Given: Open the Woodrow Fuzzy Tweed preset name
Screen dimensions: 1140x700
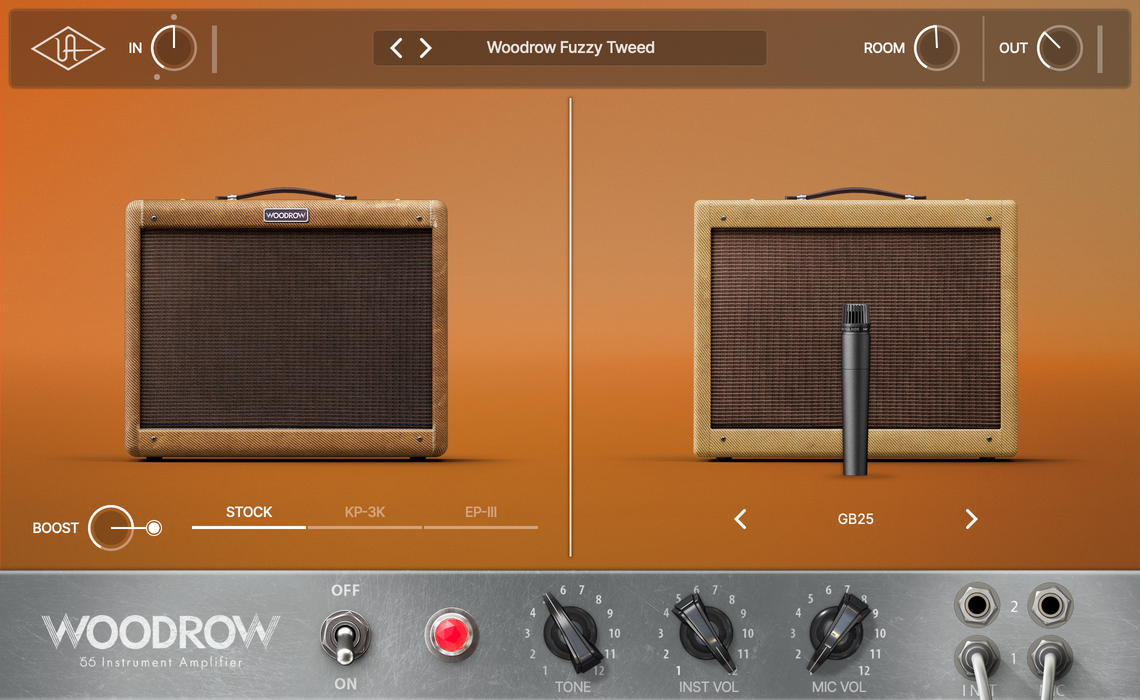Looking at the screenshot, I should [570, 47].
